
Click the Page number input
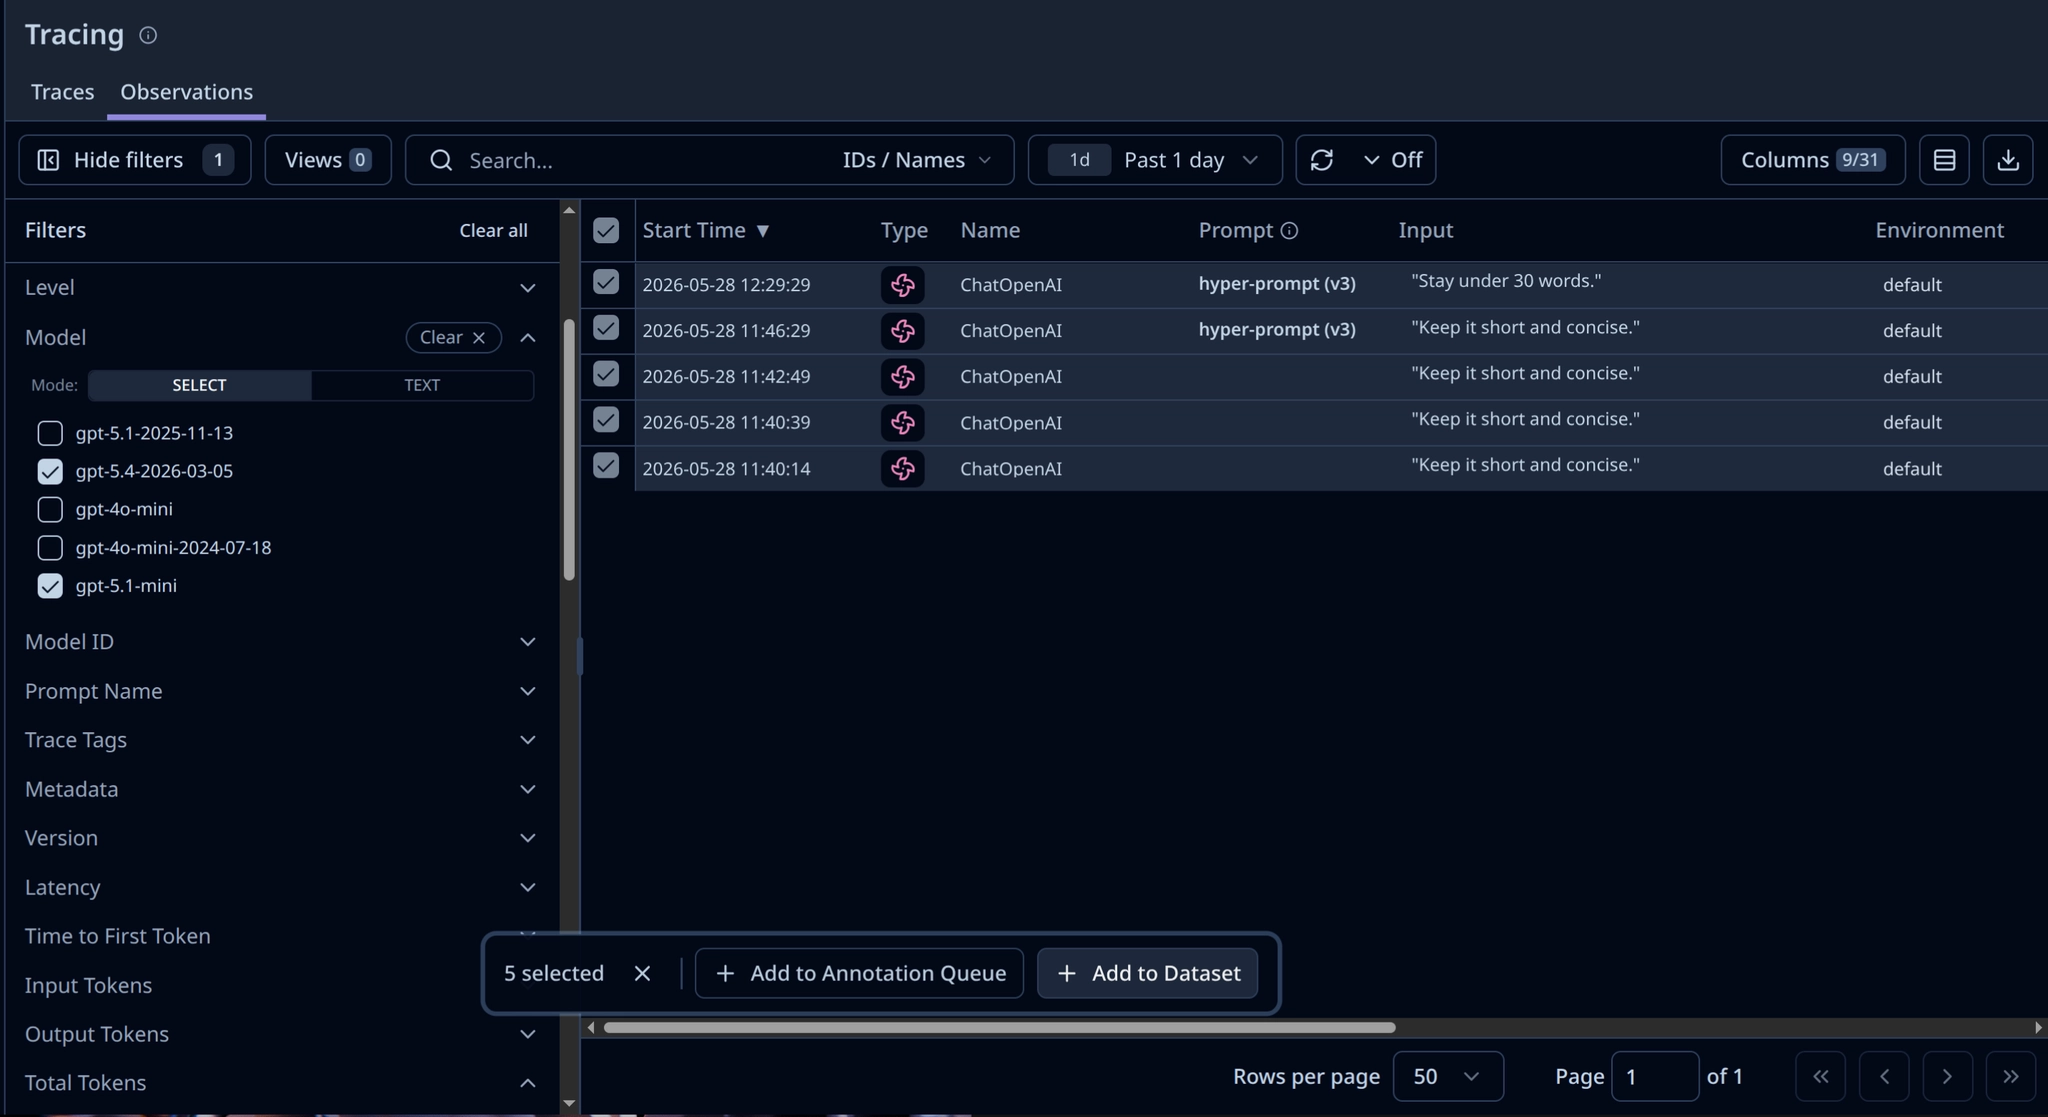pos(1654,1076)
